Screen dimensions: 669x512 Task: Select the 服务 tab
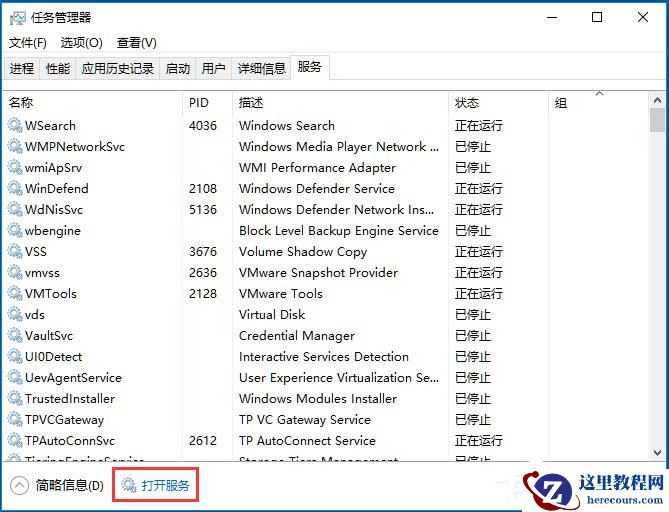(x=310, y=67)
